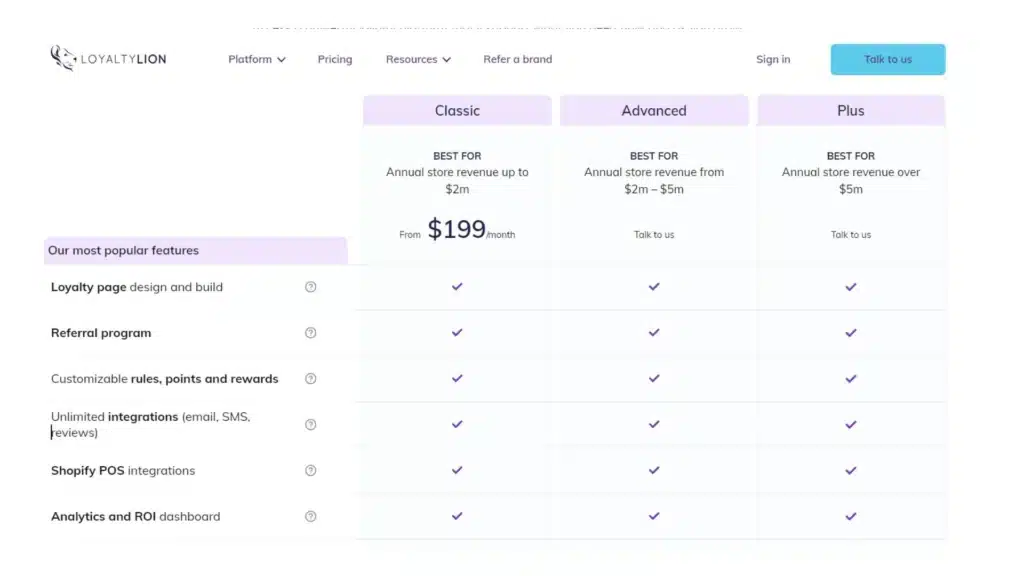Image resolution: width=1024 pixels, height=576 pixels.
Task: Click the help icon beside Analytics and ROI dashboard
Action: [x=311, y=516]
